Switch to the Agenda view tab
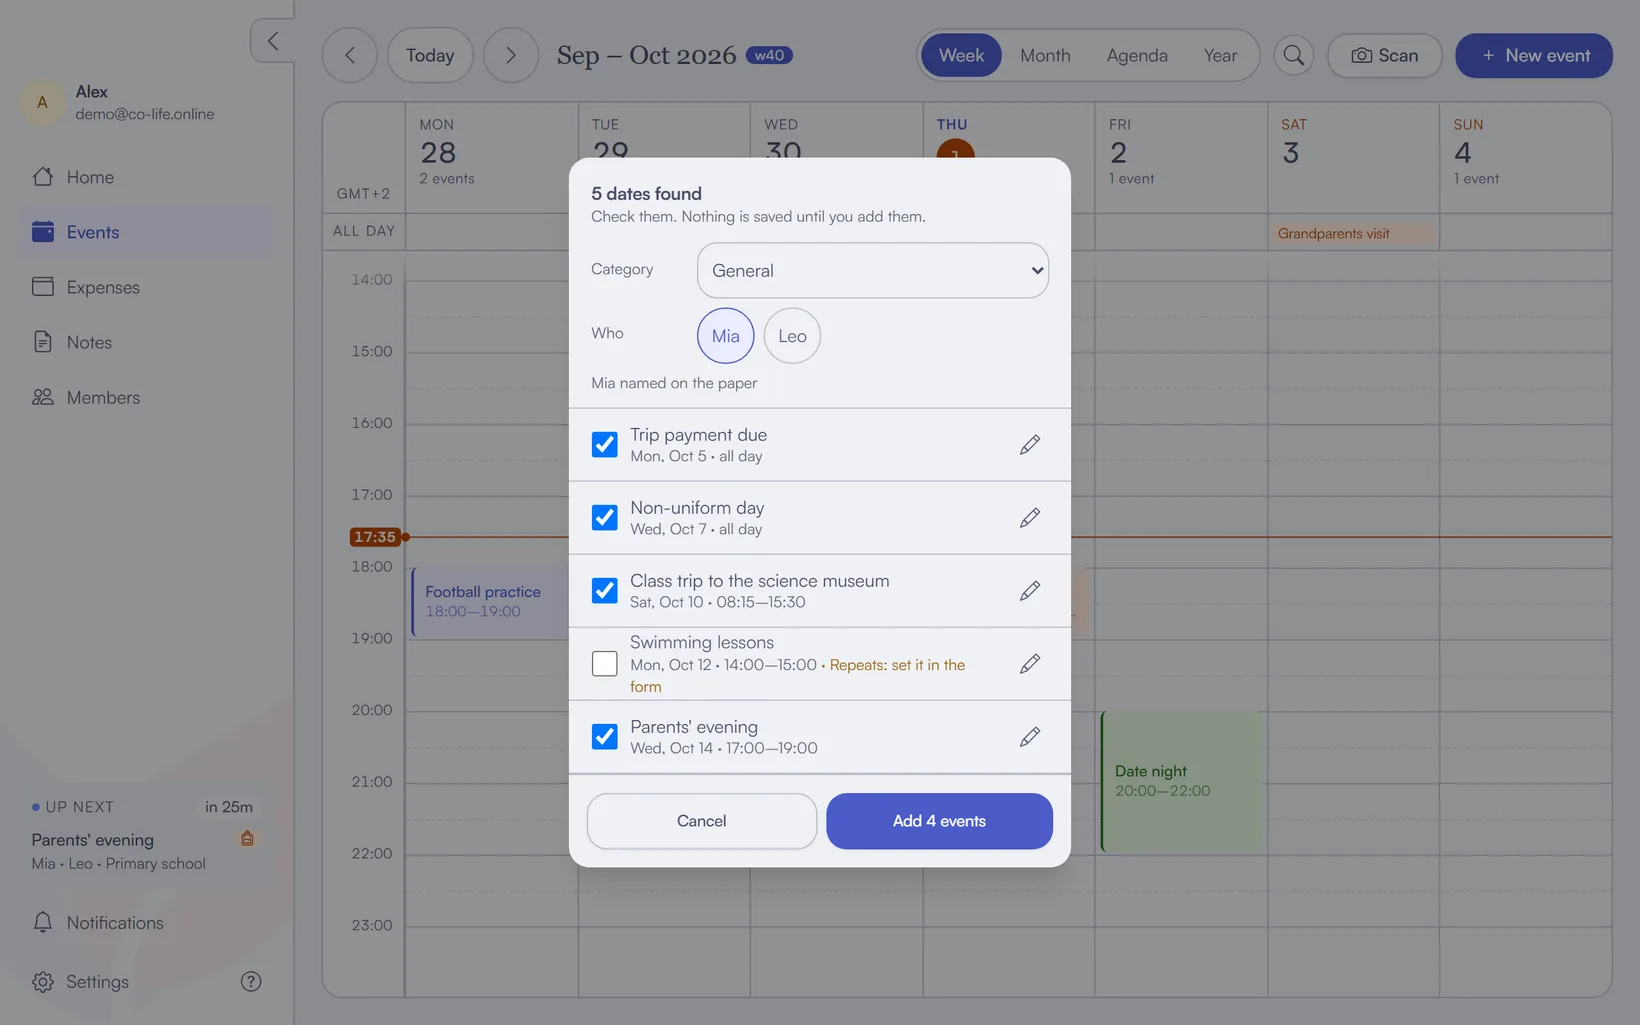Viewport: 1640px width, 1025px height. click(x=1137, y=55)
